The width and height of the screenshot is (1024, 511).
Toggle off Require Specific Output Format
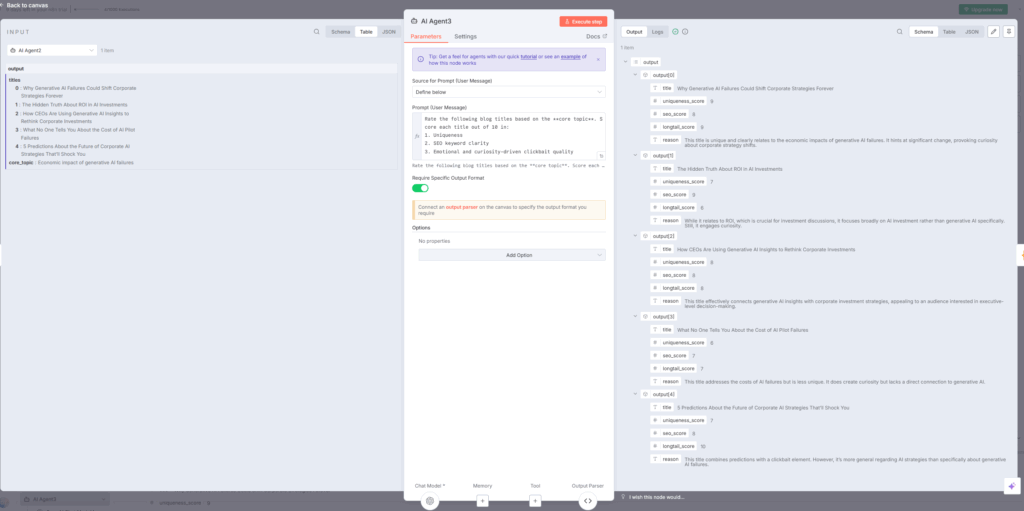click(420, 187)
